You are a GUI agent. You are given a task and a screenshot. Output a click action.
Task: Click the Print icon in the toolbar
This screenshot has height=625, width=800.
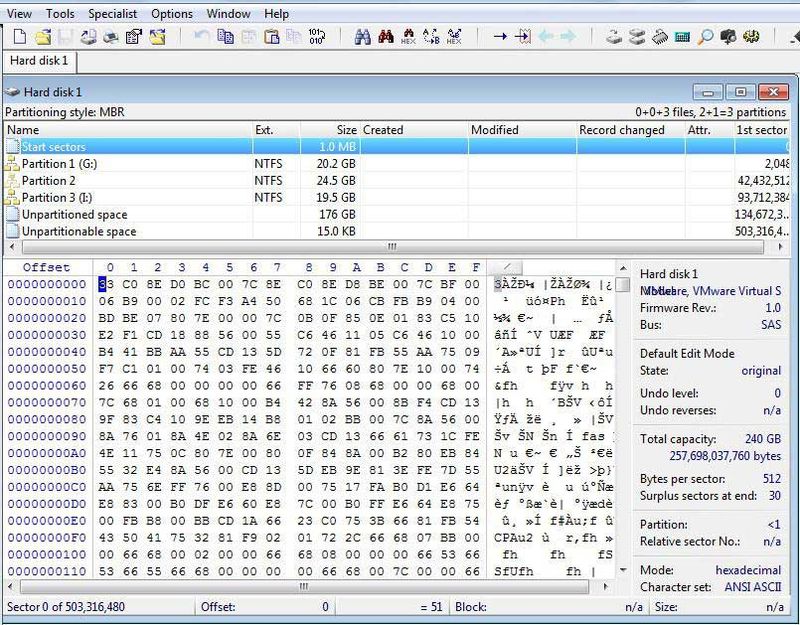click(x=111, y=36)
